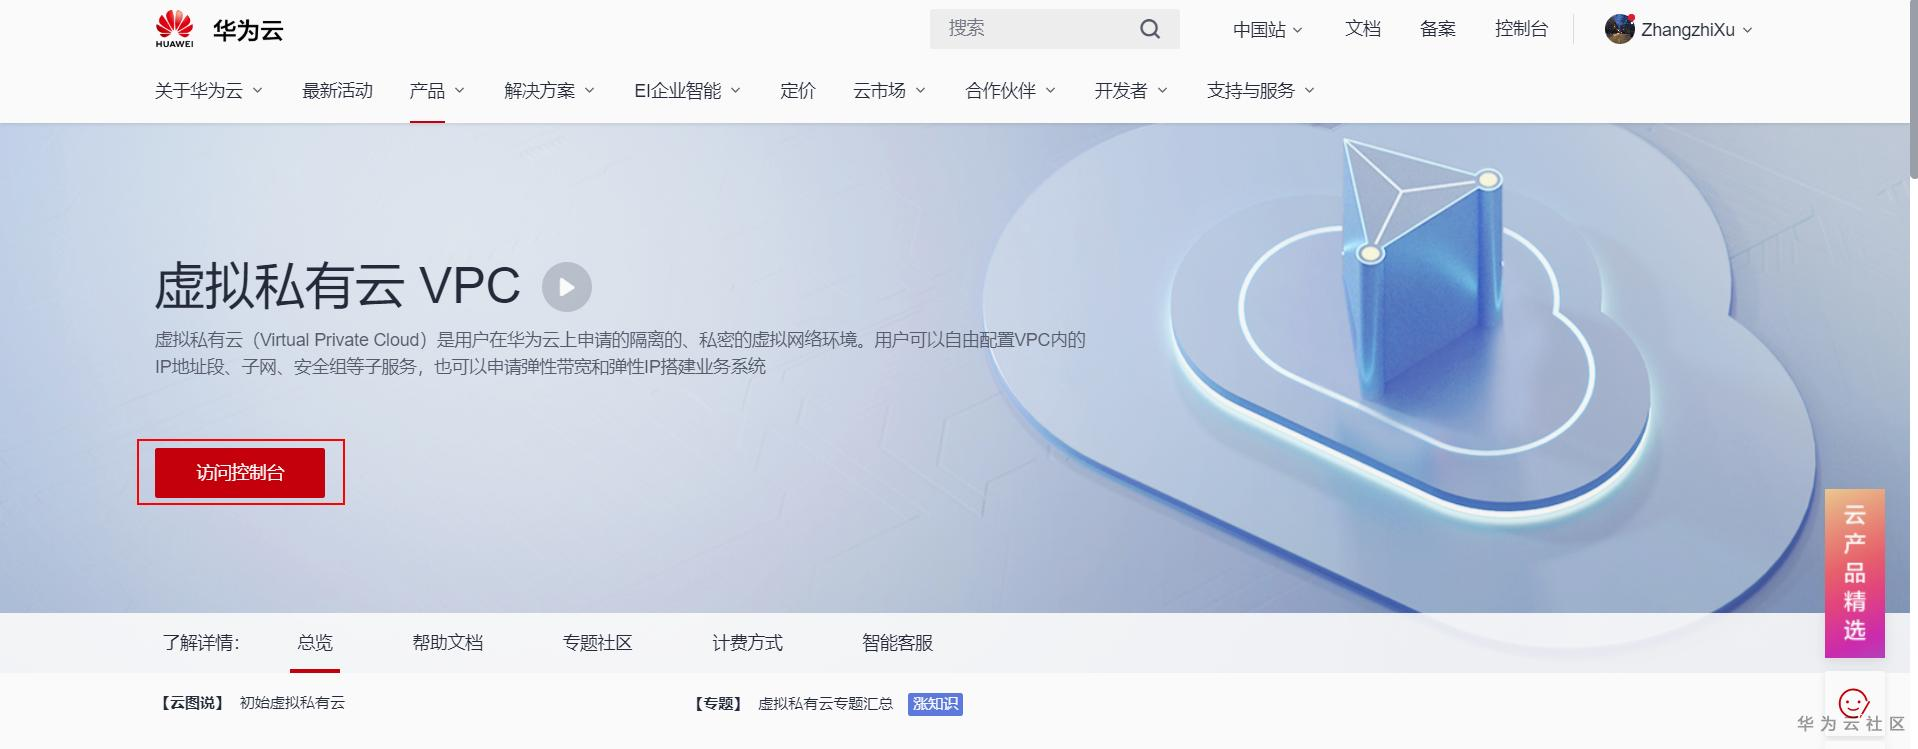The height and width of the screenshot is (749, 1918).
Task: Expand the 开发者 menu
Action: point(1131,91)
